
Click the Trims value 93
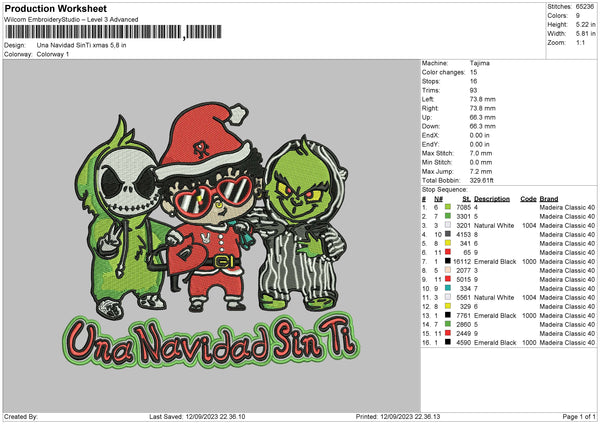click(x=473, y=90)
